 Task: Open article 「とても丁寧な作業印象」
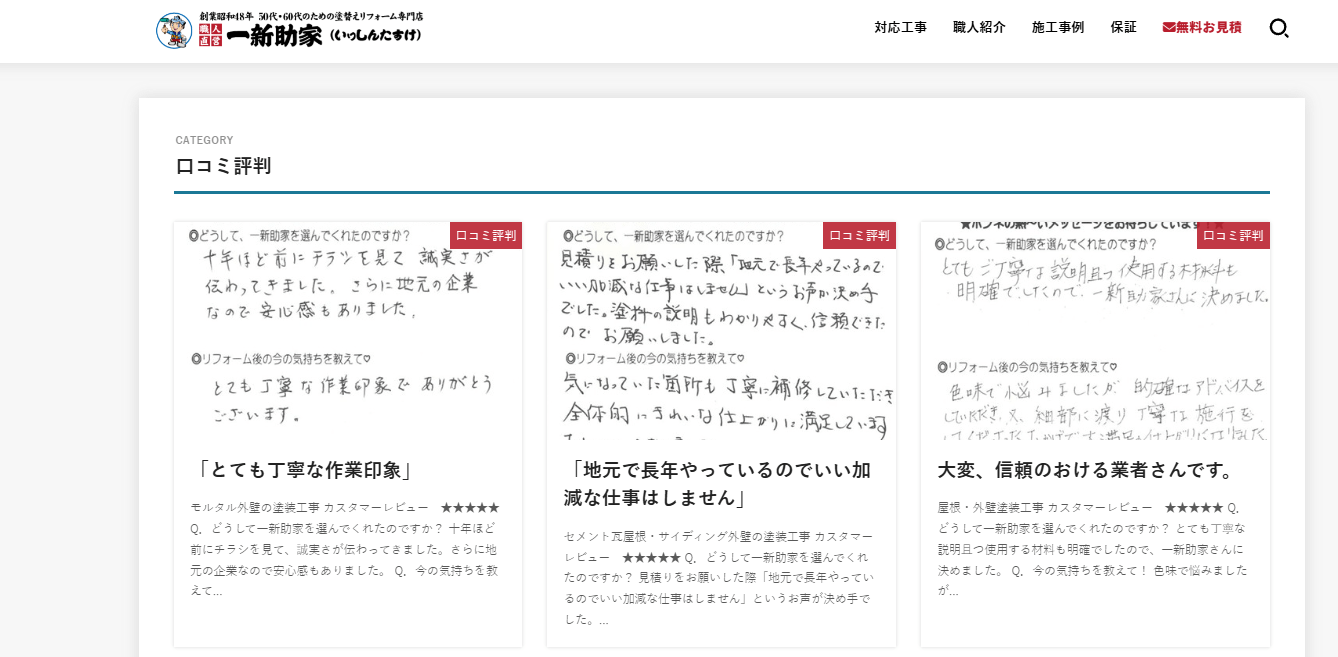click(x=303, y=470)
